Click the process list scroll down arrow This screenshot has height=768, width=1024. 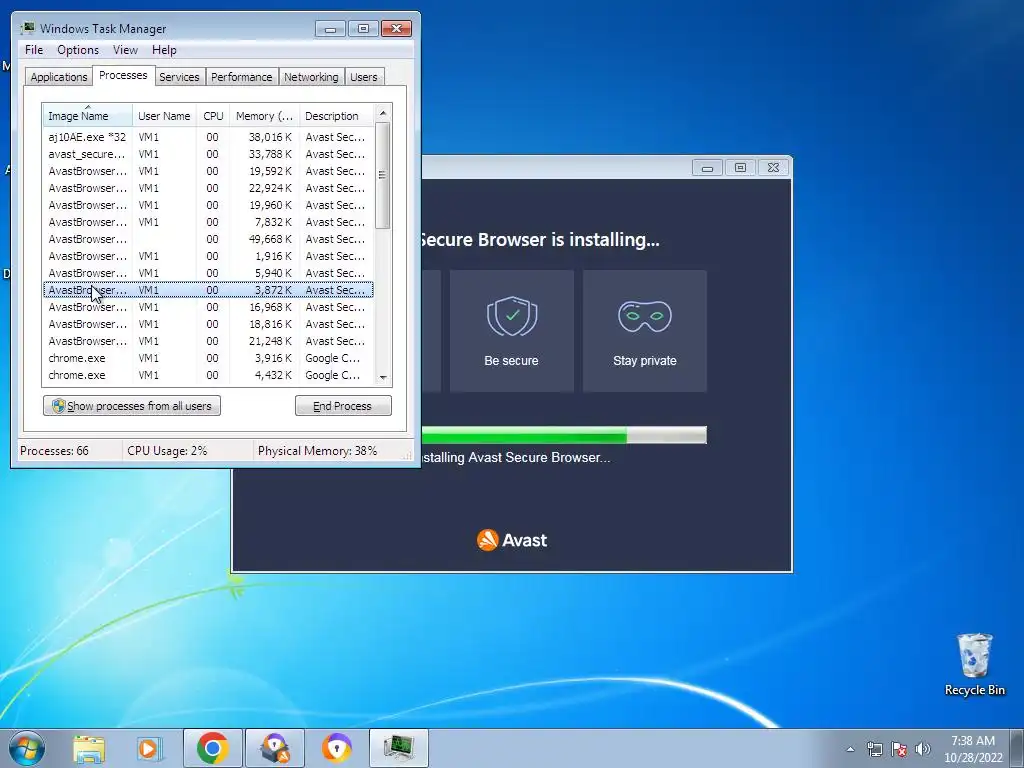383,377
